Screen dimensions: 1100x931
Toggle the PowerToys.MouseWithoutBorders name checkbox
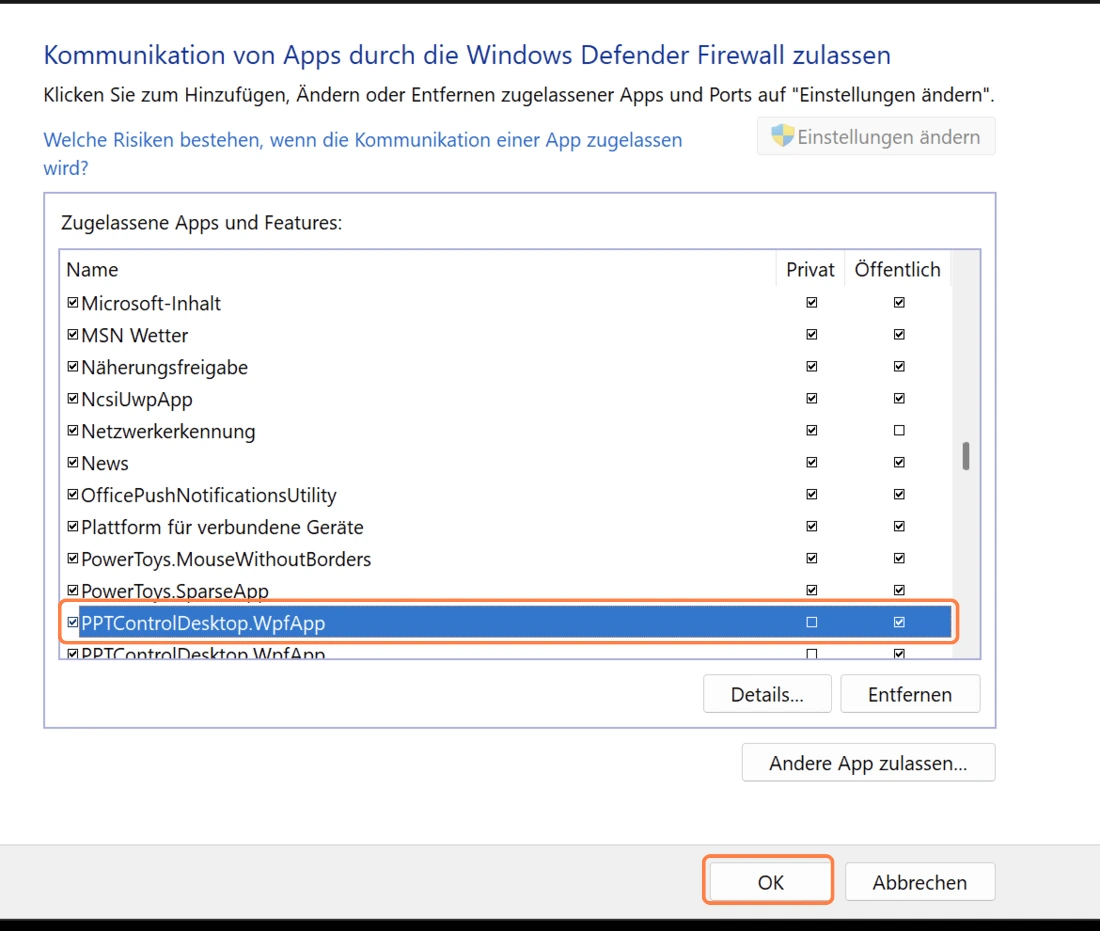[x=73, y=558]
